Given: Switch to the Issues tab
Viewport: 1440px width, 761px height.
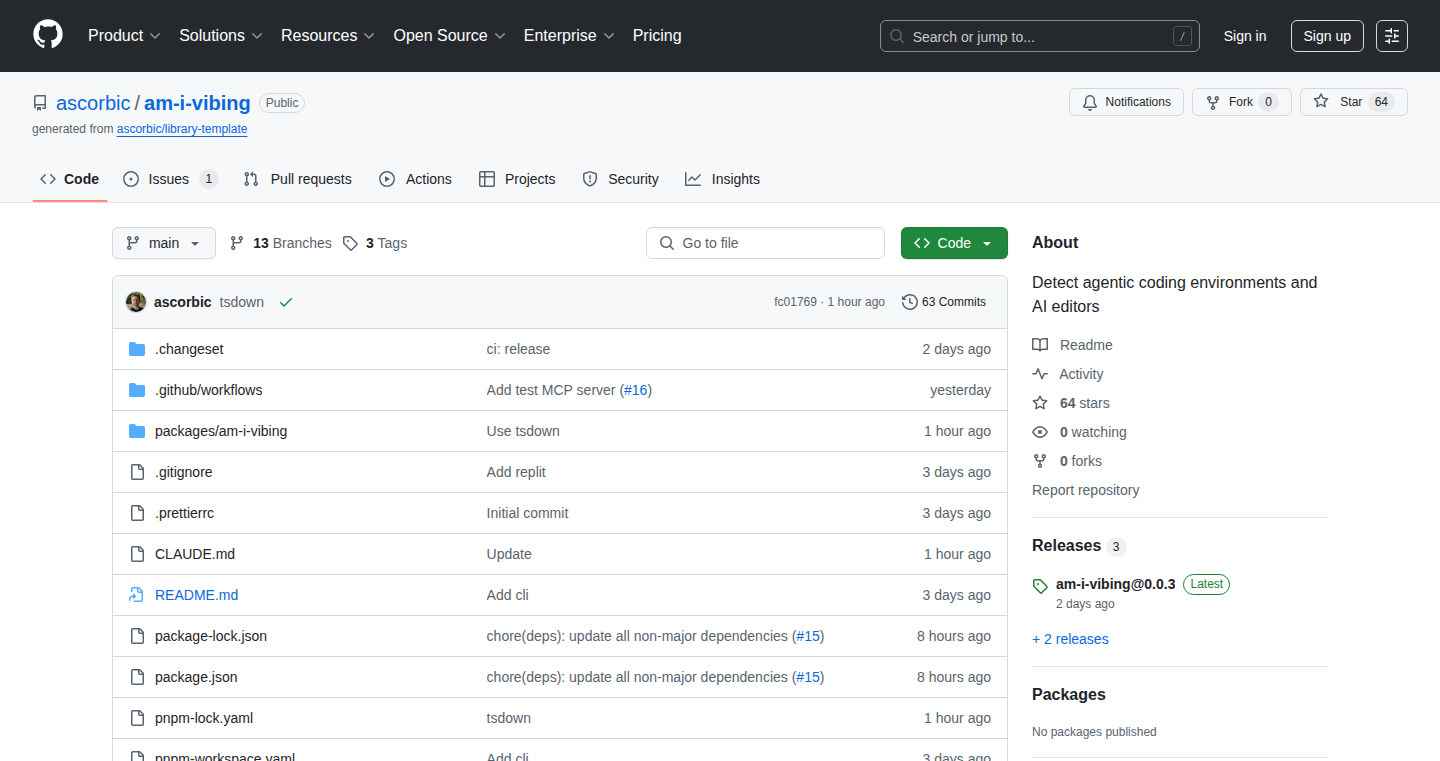Looking at the screenshot, I should point(170,179).
